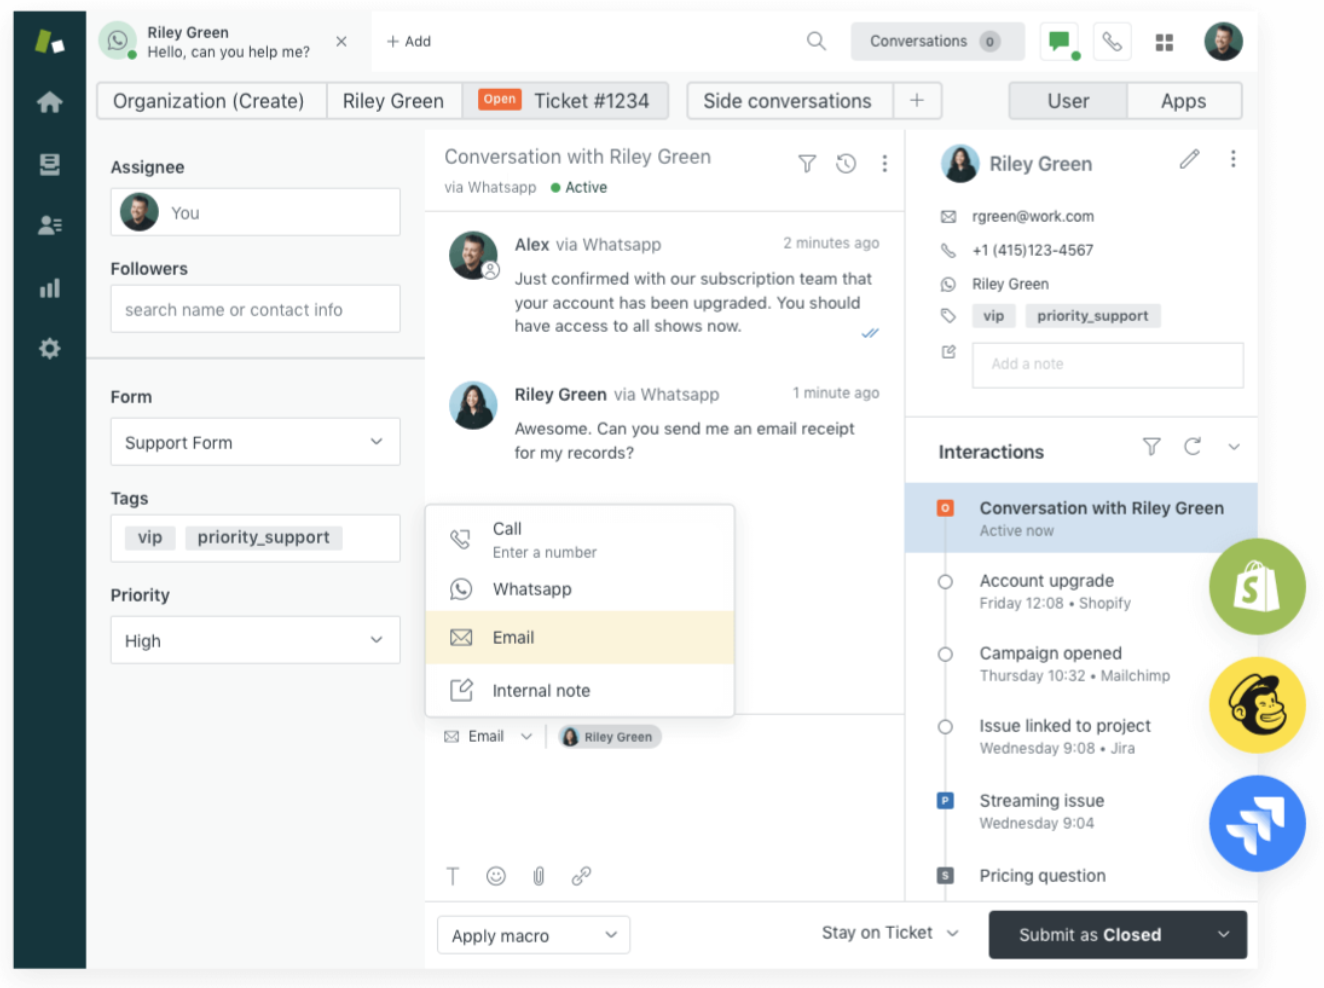The width and height of the screenshot is (1324, 988).
Task: Open the Home view from the sidebar
Action: coord(49,102)
